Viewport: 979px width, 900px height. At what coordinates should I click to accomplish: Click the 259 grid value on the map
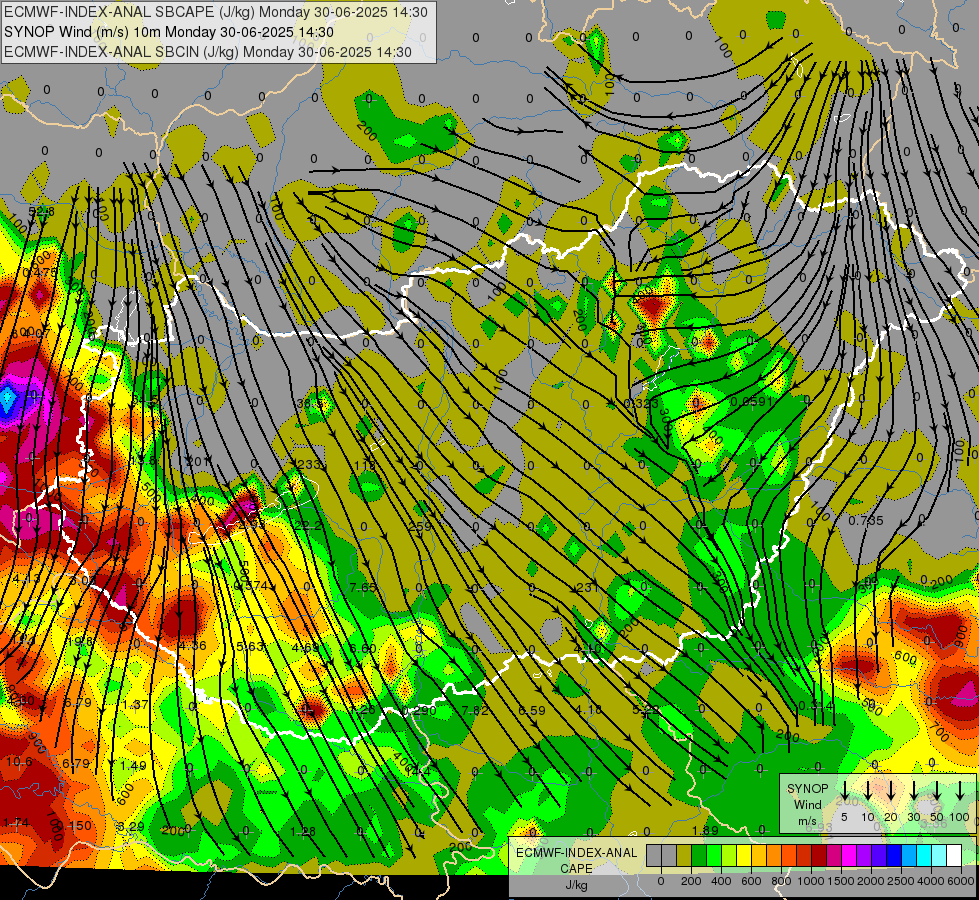(420, 526)
